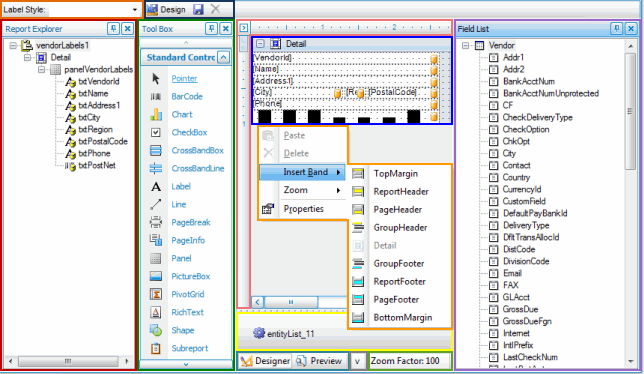Pin the Report Explorer panel
The height and width of the screenshot is (374, 644).
pos(113,29)
